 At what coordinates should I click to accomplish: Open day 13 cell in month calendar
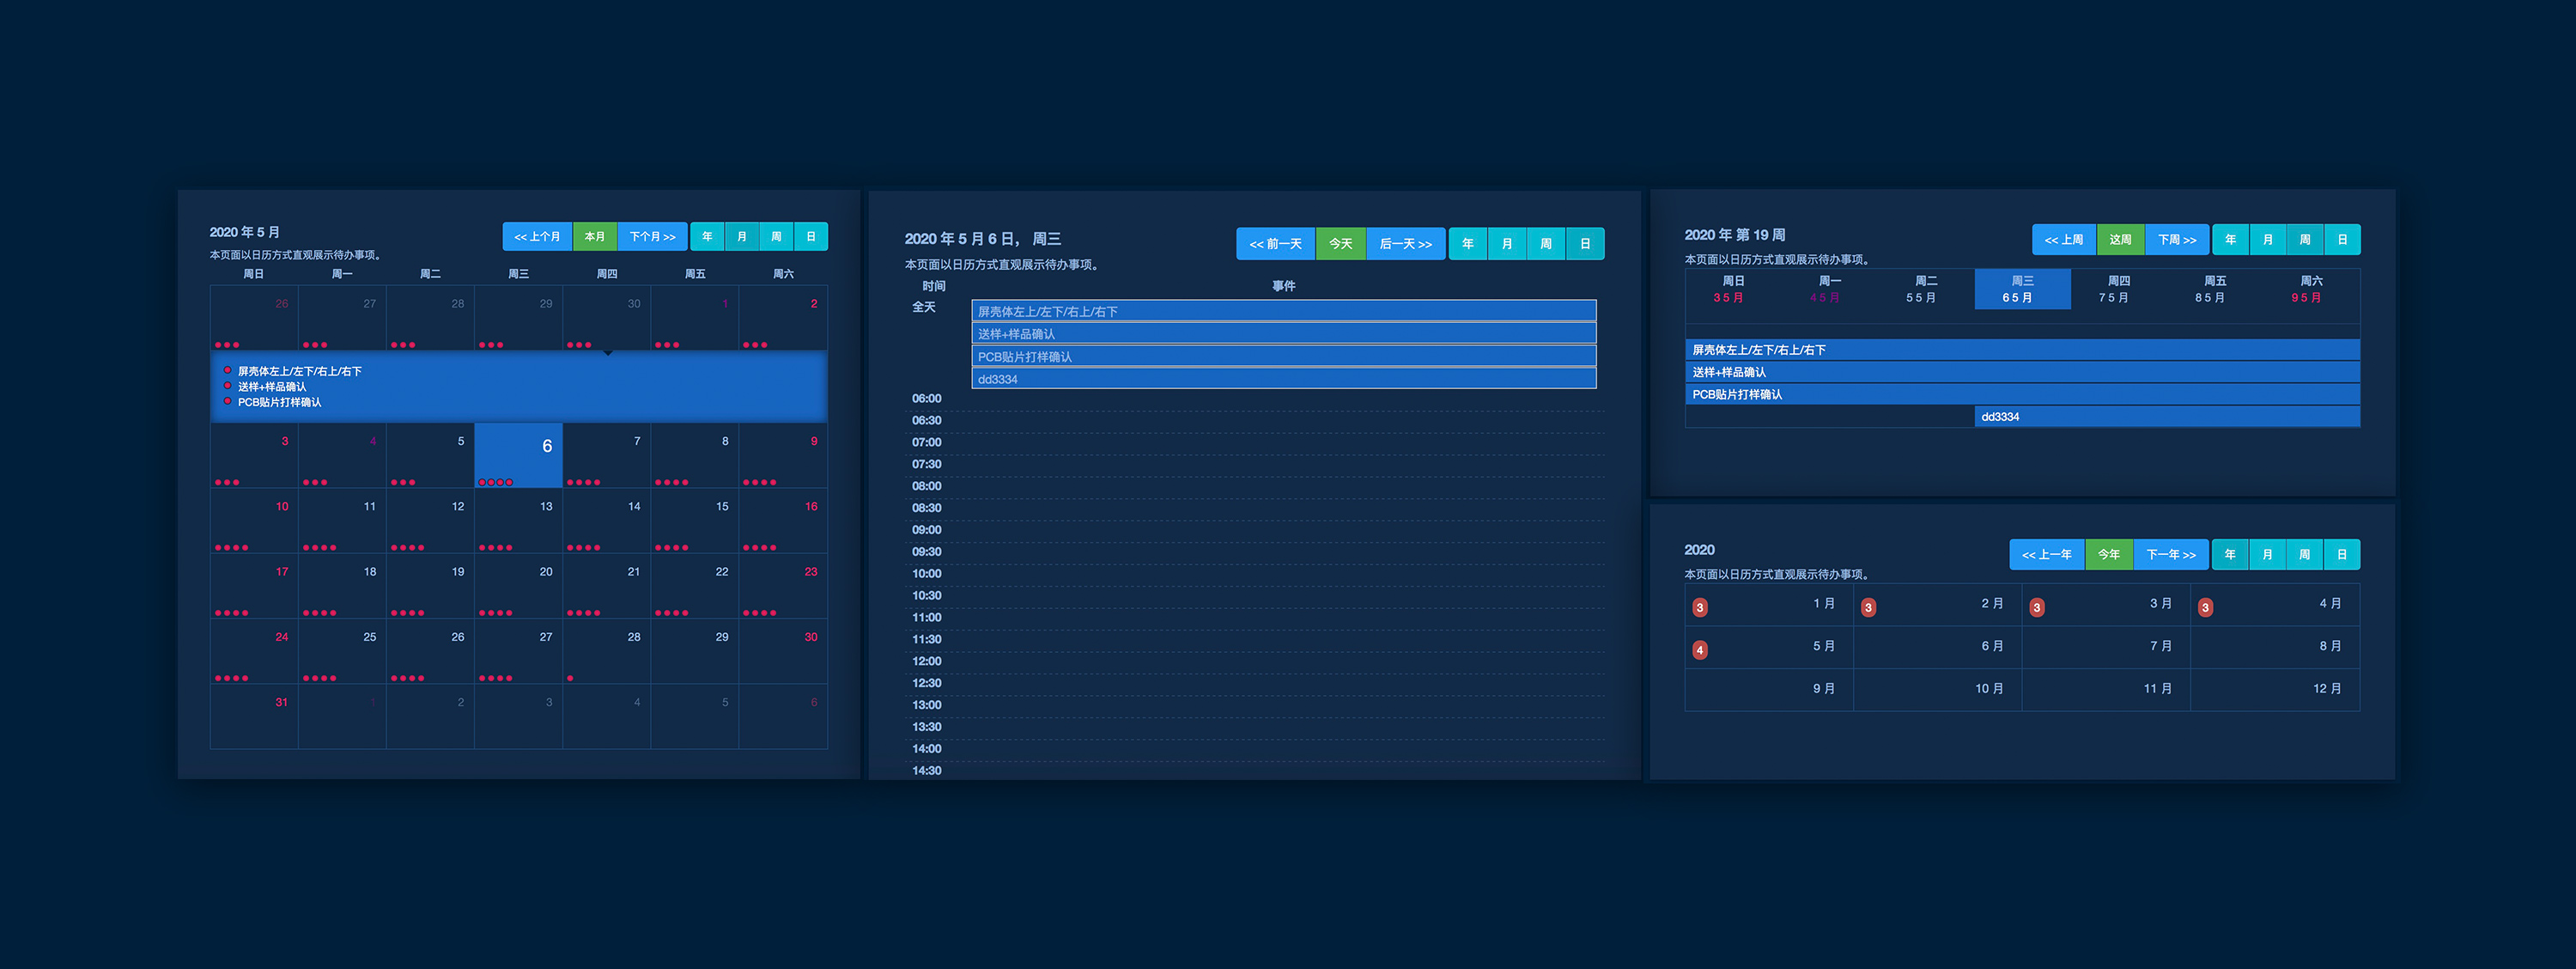518,520
